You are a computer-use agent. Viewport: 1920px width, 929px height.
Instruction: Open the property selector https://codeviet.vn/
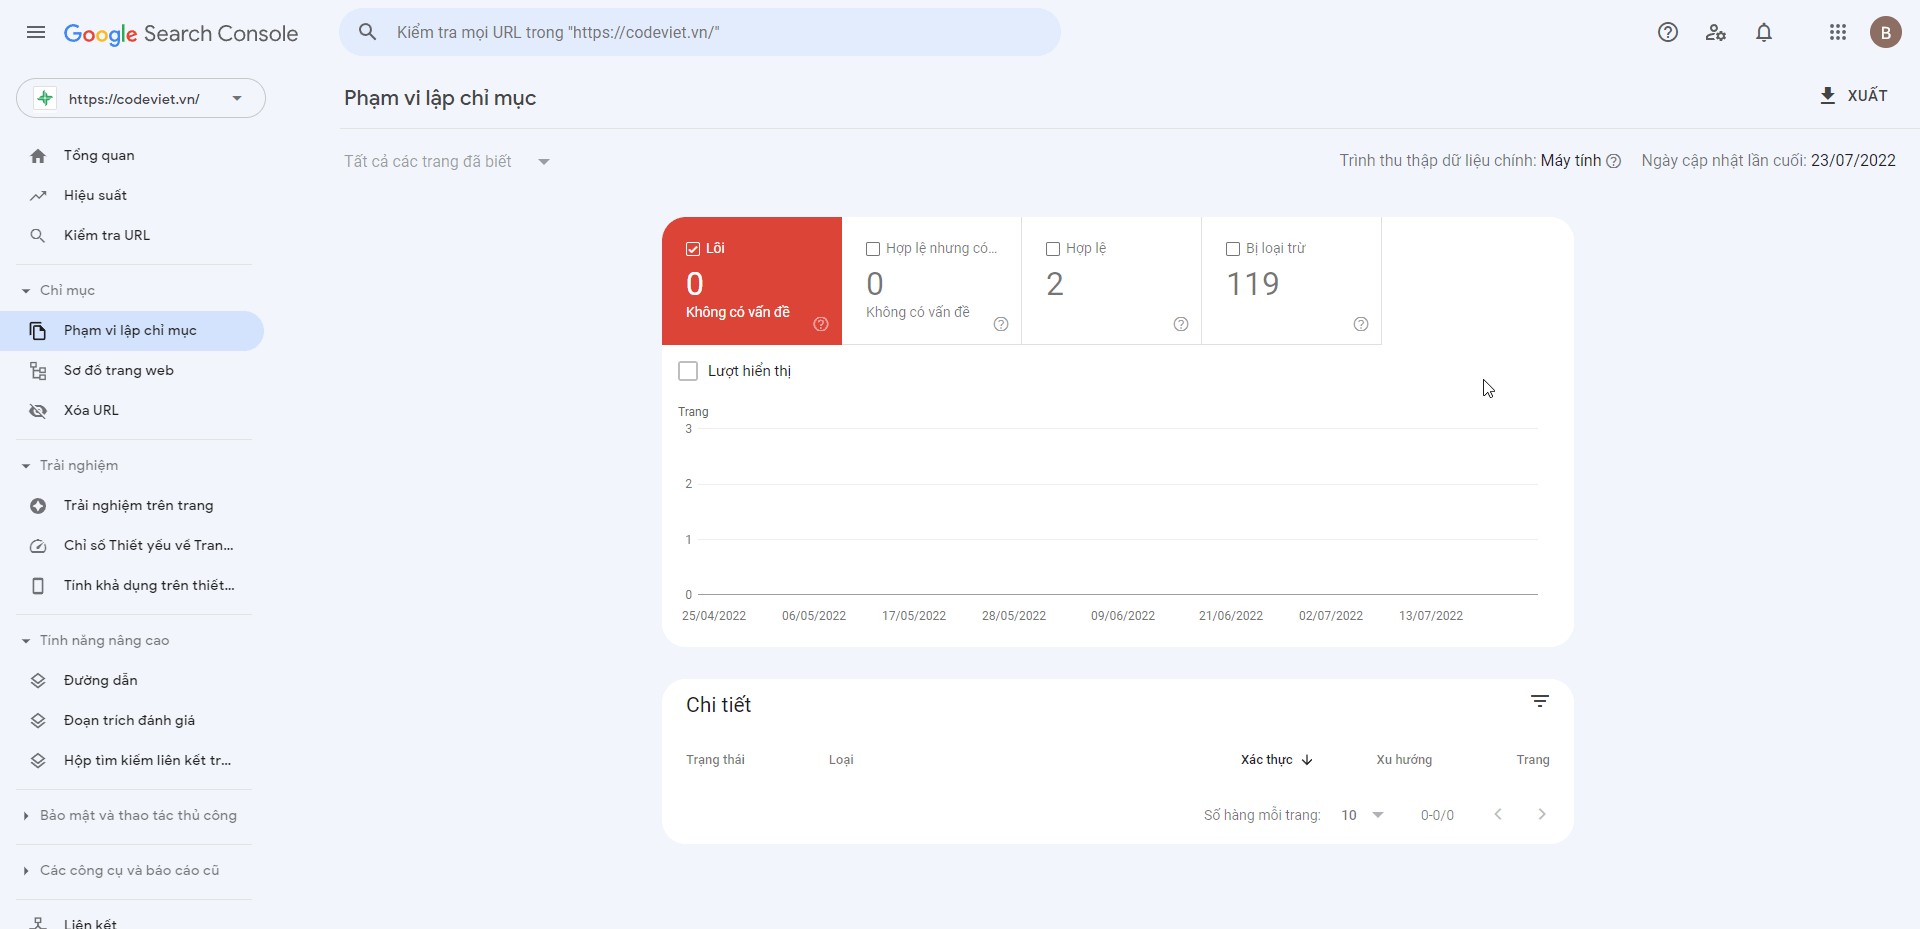[141, 98]
